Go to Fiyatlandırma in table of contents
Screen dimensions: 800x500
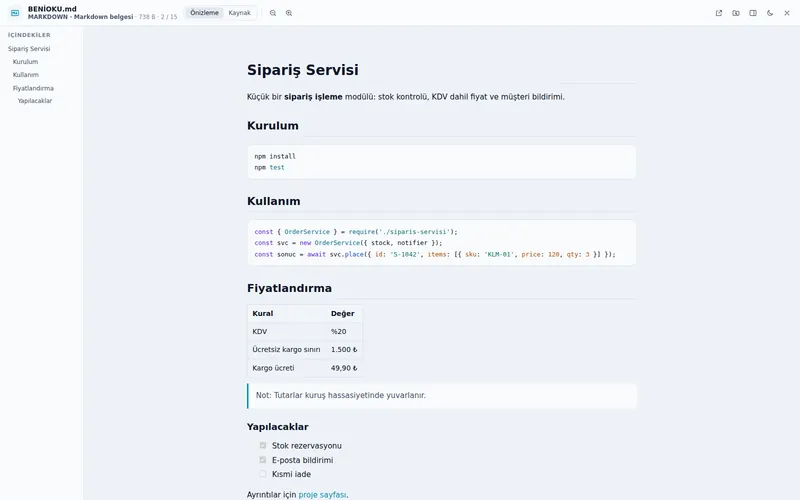[x=33, y=88]
